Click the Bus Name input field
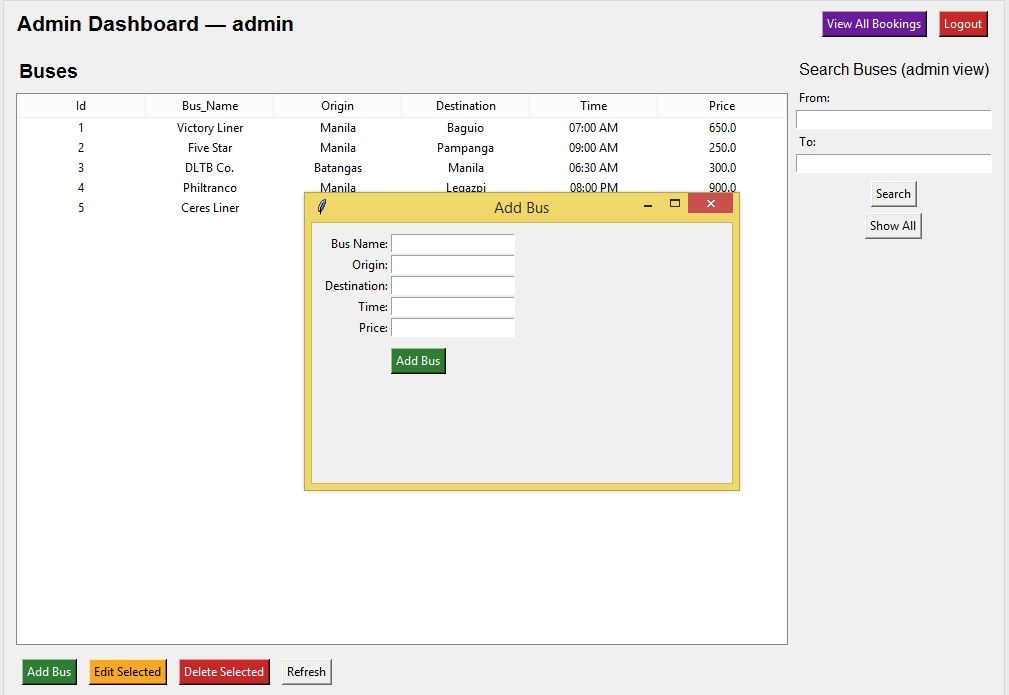 click(452, 244)
